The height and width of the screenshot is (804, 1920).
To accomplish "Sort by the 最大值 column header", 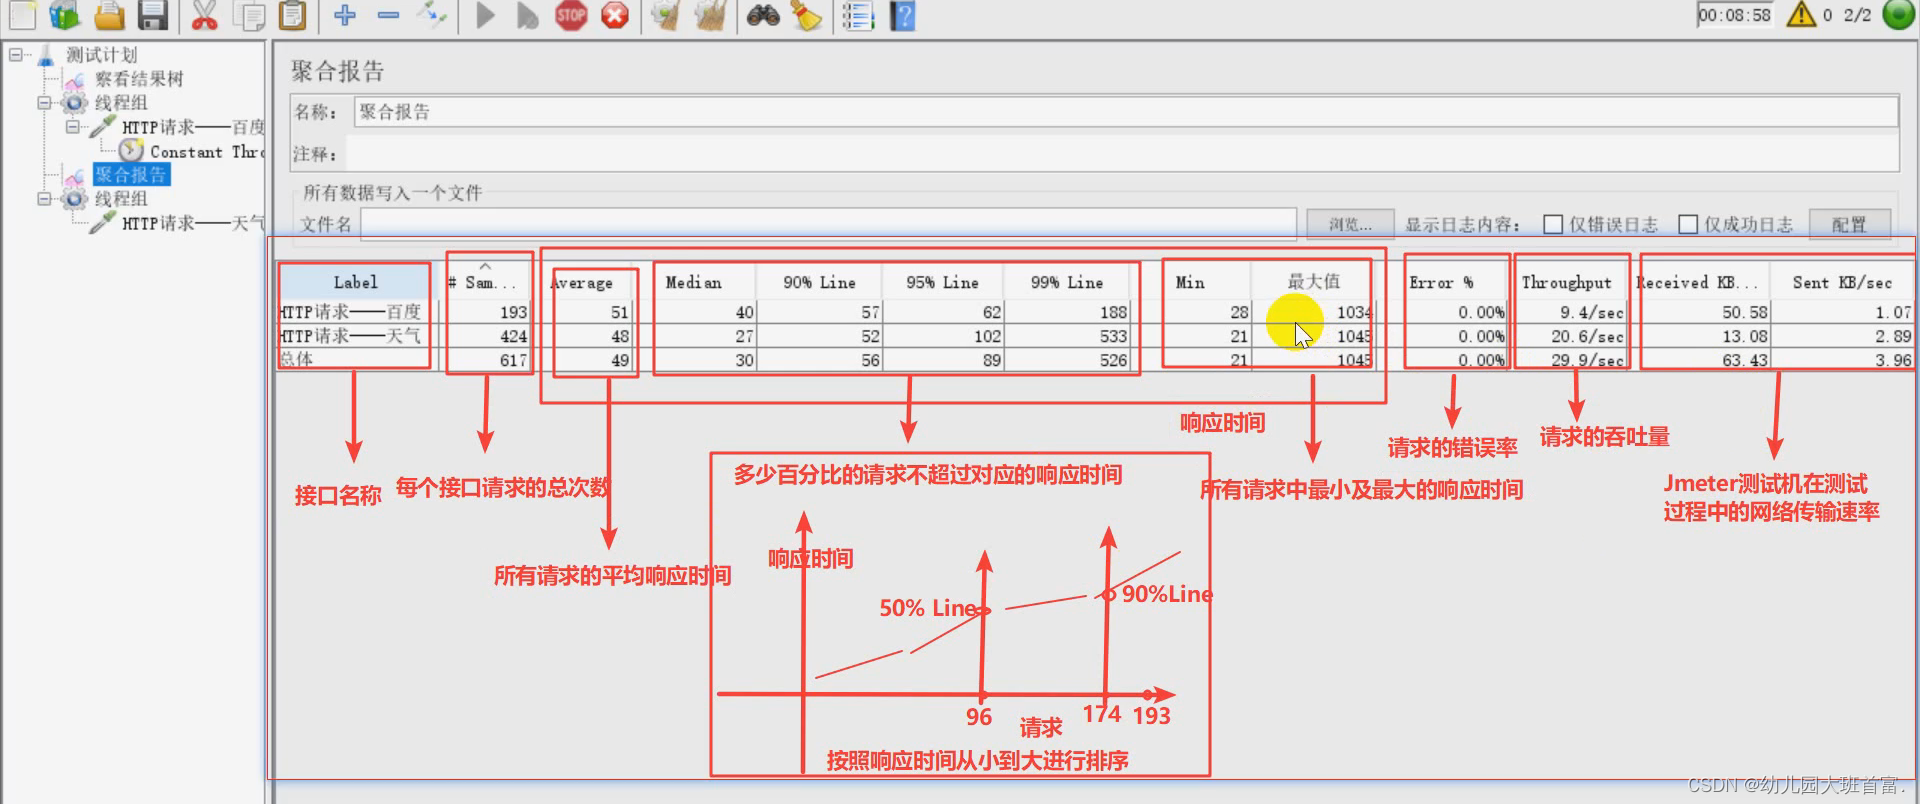I will (1313, 282).
